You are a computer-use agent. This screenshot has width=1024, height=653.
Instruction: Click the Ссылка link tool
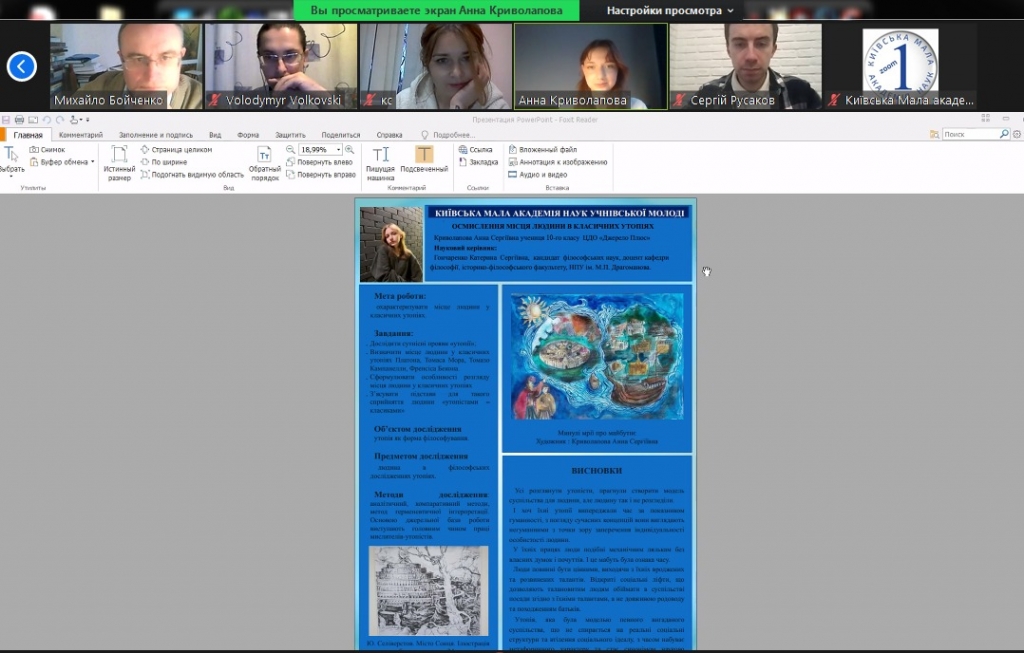point(475,150)
